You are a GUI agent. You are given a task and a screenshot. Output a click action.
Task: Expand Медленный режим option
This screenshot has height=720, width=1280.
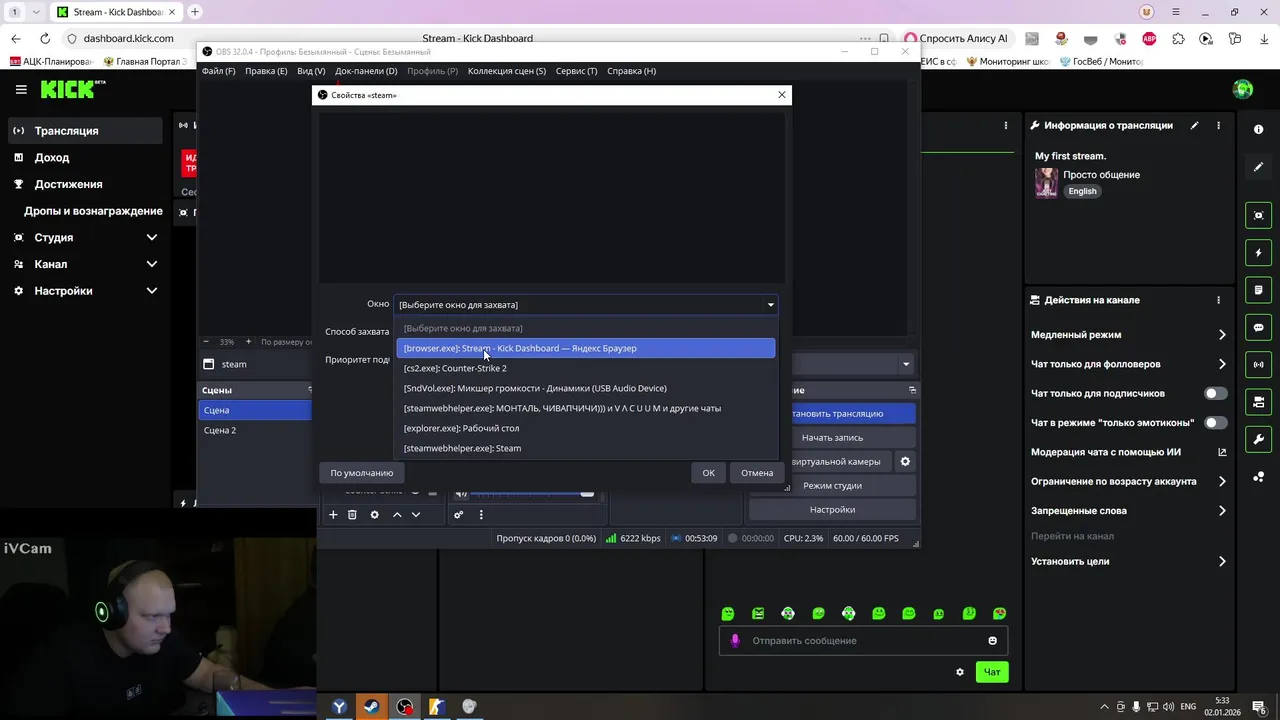point(1222,335)
